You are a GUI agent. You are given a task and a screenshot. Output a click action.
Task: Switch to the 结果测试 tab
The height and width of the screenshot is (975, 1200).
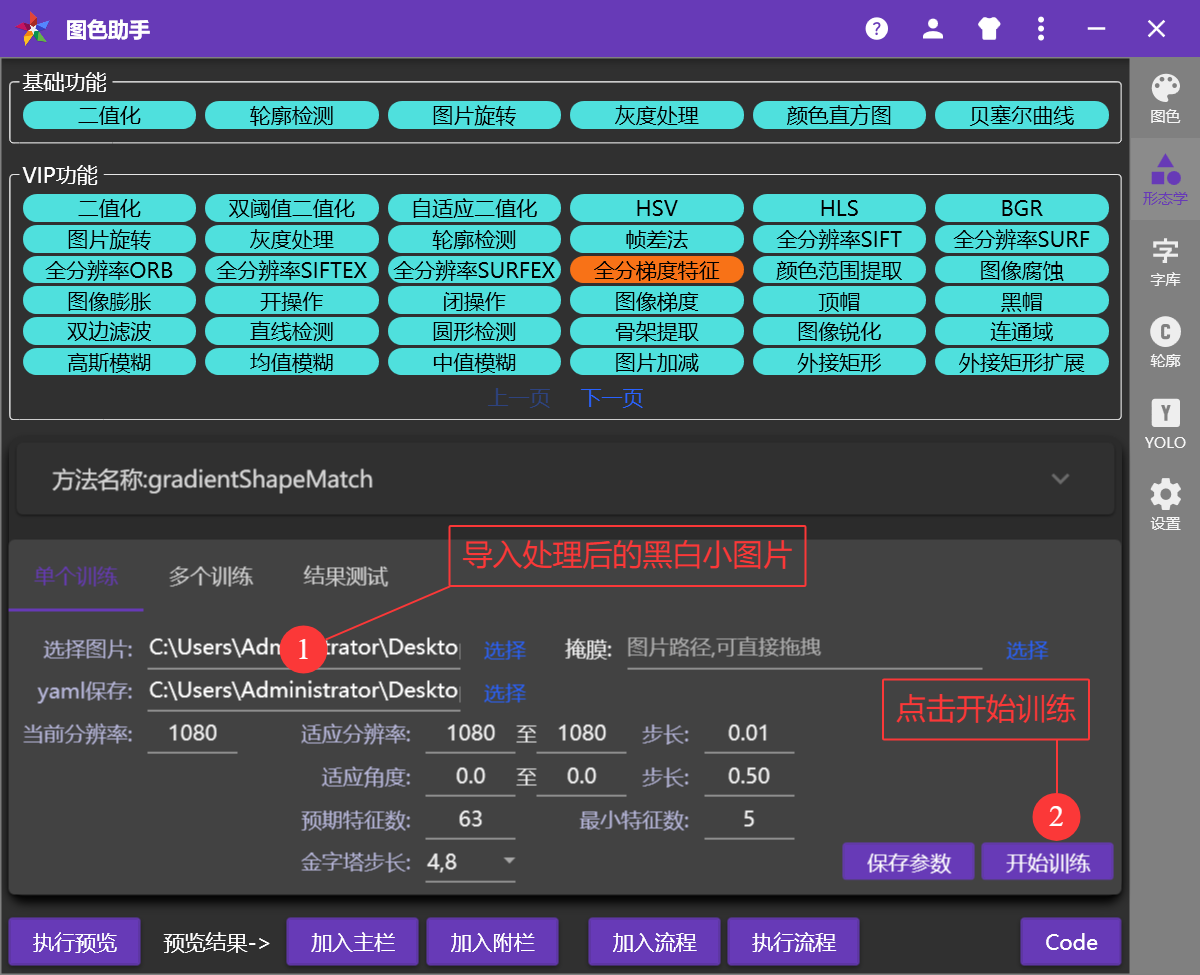(345, 576)
